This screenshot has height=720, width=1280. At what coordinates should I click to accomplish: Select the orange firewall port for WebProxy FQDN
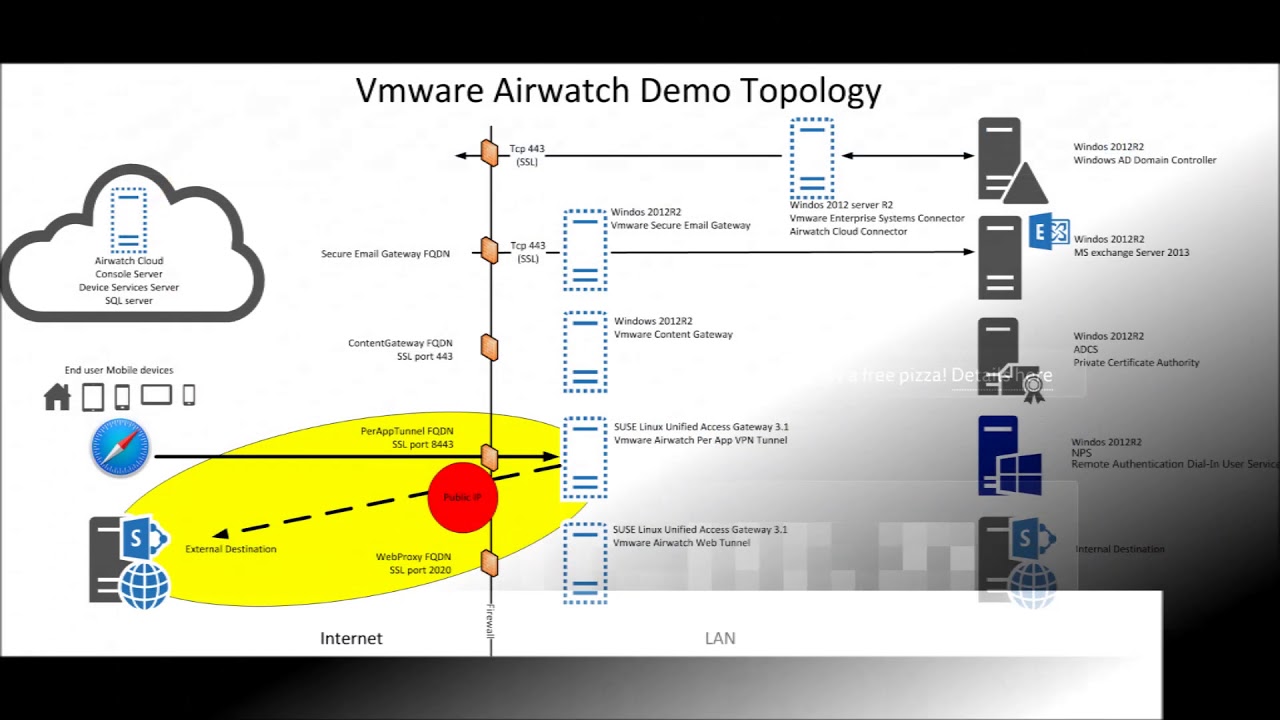489,563
